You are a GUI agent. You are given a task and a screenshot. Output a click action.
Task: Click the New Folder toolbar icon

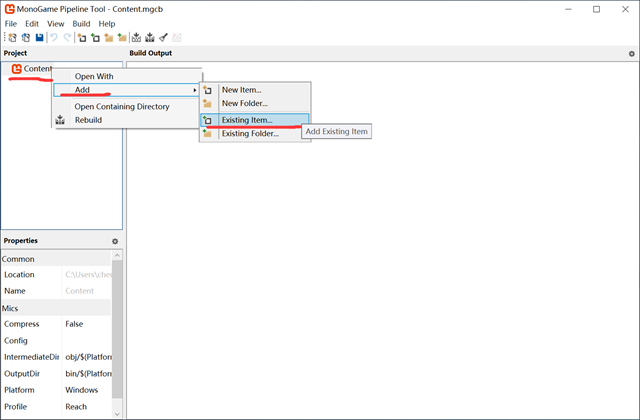108,37
